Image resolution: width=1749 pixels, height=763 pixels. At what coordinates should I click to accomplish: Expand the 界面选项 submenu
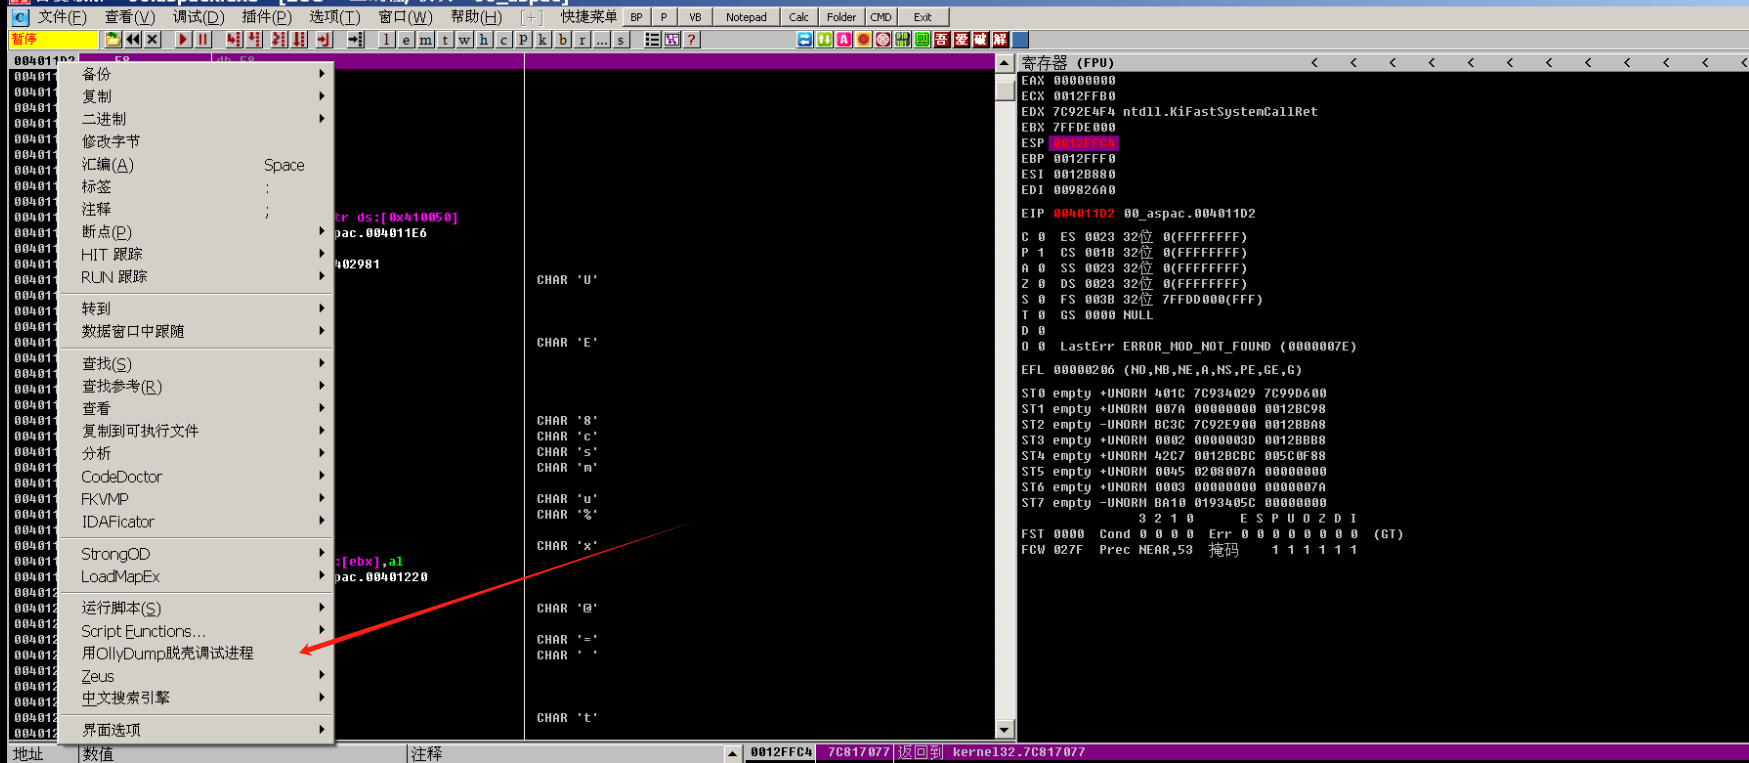(196, 730)
